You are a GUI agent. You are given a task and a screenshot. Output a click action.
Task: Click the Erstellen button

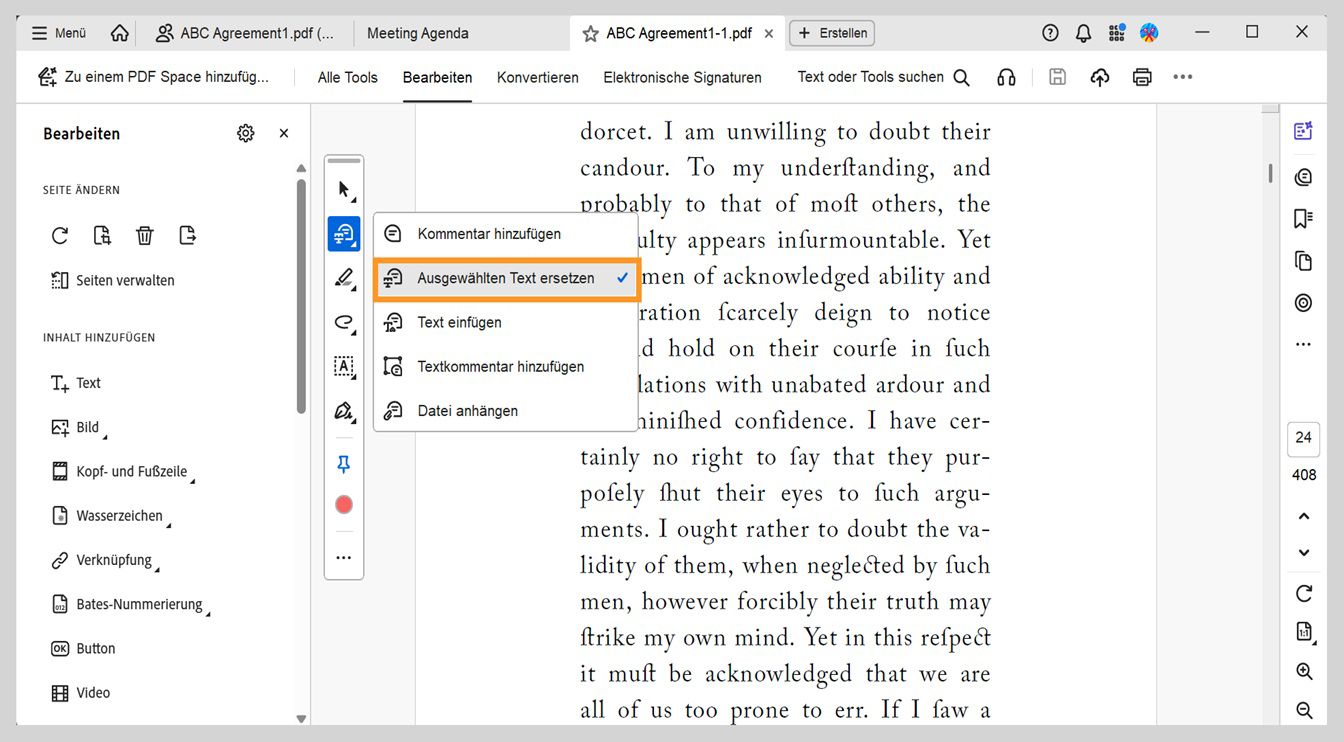831,33
